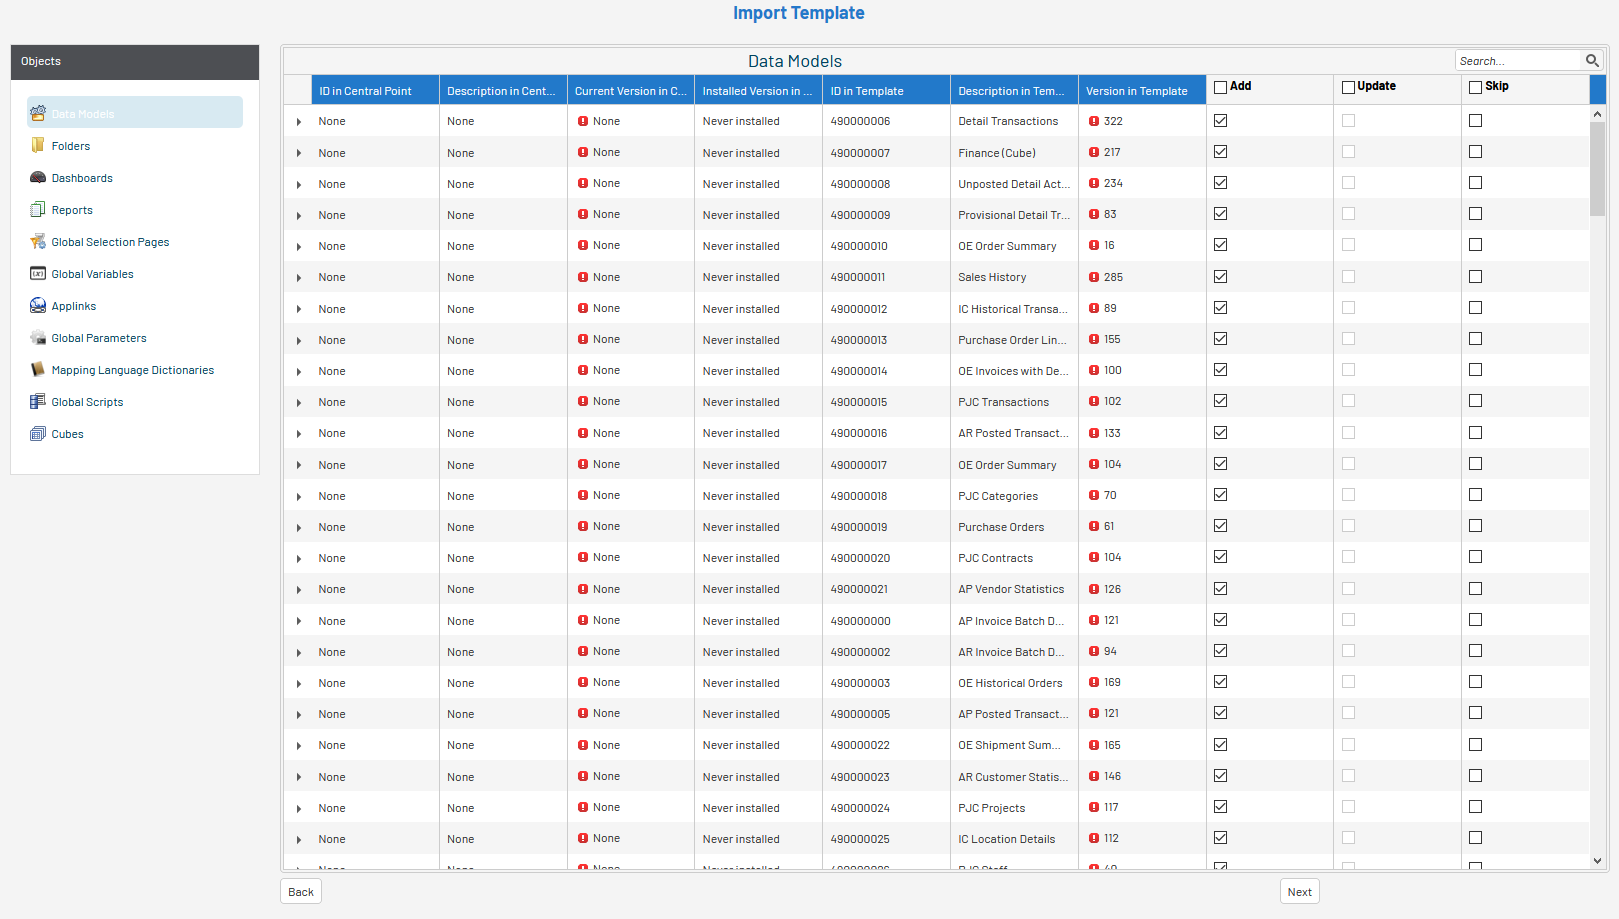This screenshot has width=1619, height=919.
Task: Uncheck Add for Detail Transactions row
Action: pyautogui.click(x=1220, y=121)
